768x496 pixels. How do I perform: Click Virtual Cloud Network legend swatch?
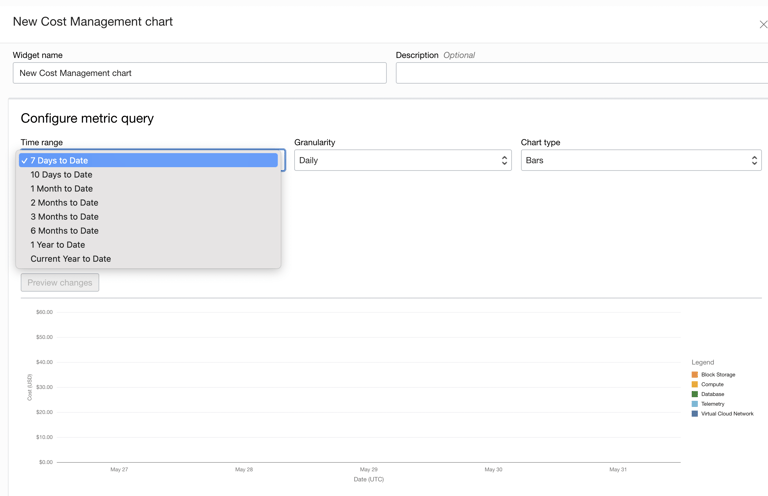click(x=695, y=414)
